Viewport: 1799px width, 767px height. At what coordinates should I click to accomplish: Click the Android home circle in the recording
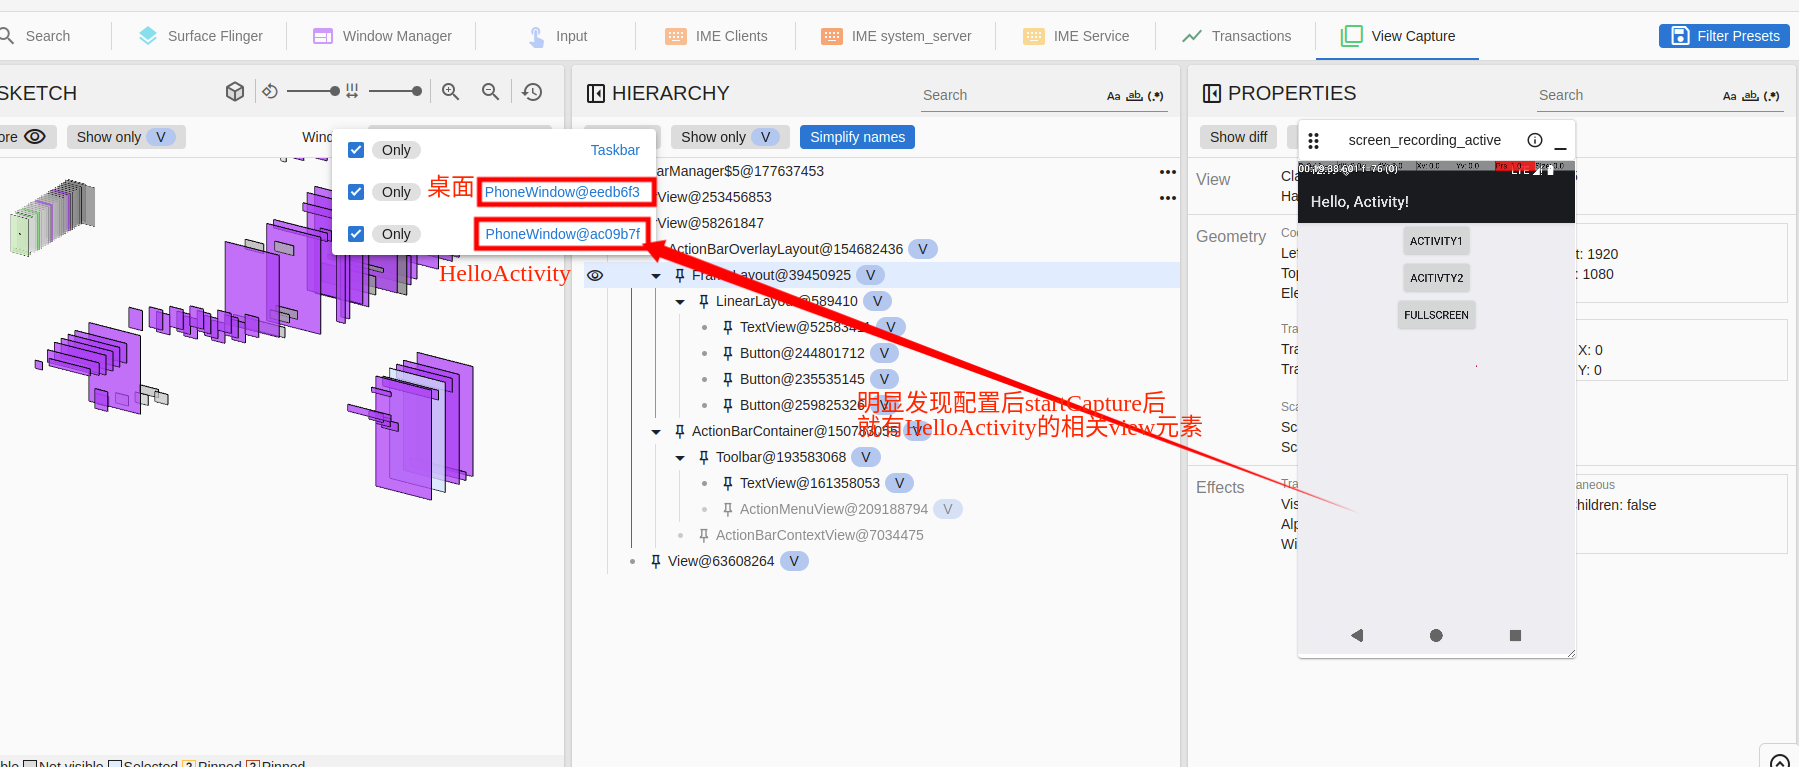(1436, 635)
